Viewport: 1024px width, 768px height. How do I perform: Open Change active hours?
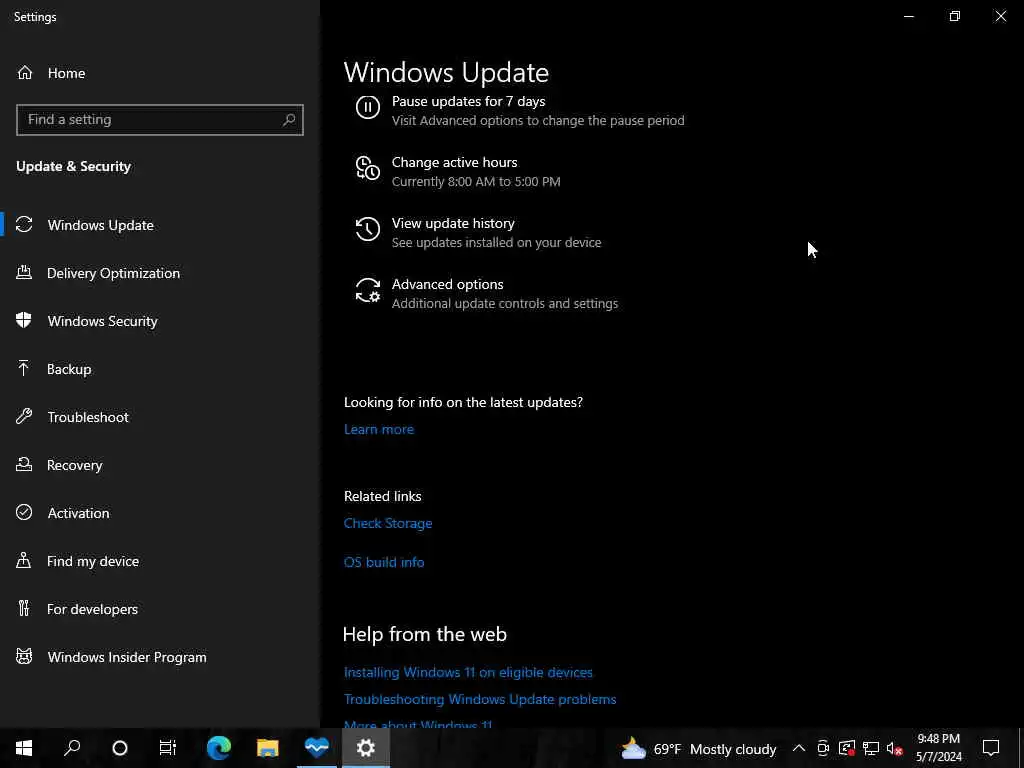(x=455, y=162)
